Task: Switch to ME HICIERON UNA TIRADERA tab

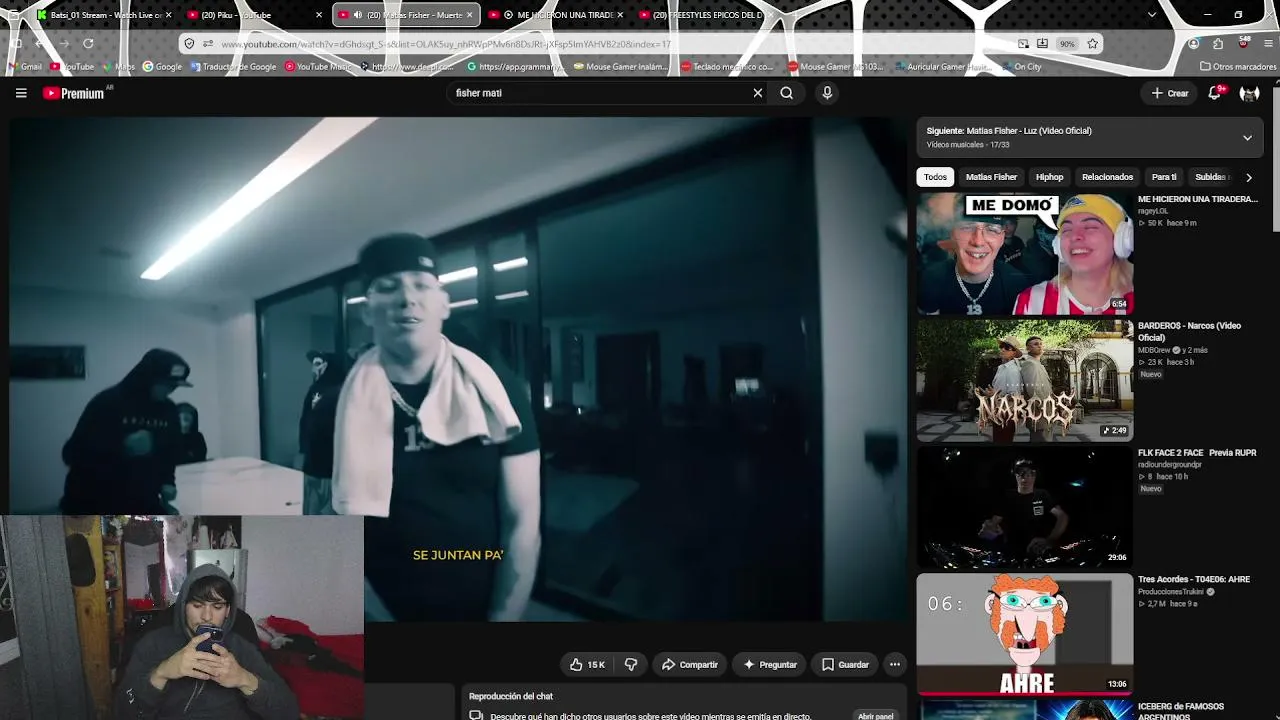Action: (557, 15)
